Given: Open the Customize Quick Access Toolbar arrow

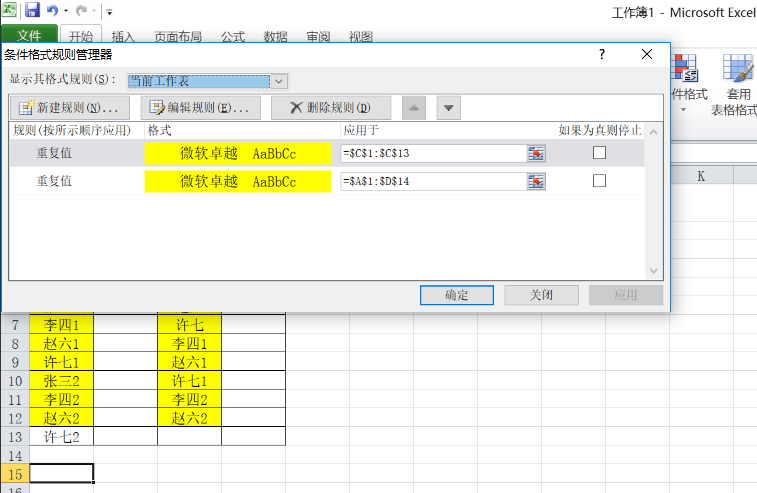Looking at the screenshot, I should click(110, 12).
